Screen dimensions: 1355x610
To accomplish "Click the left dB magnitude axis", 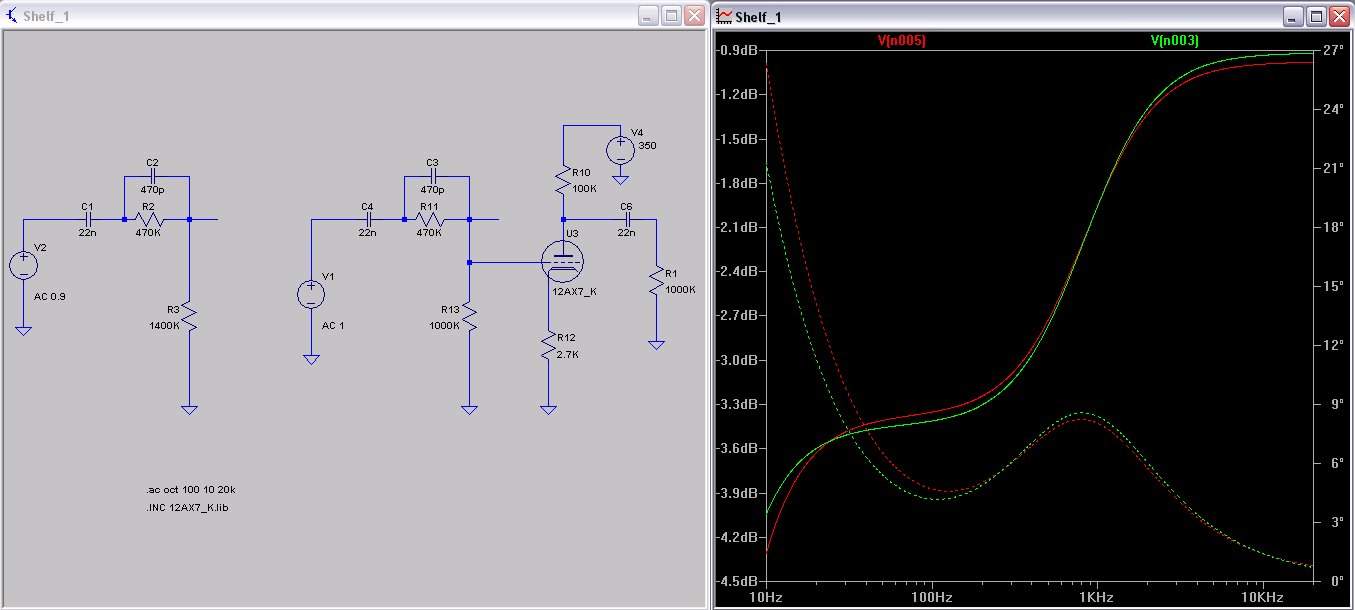I will pos(740,315).
